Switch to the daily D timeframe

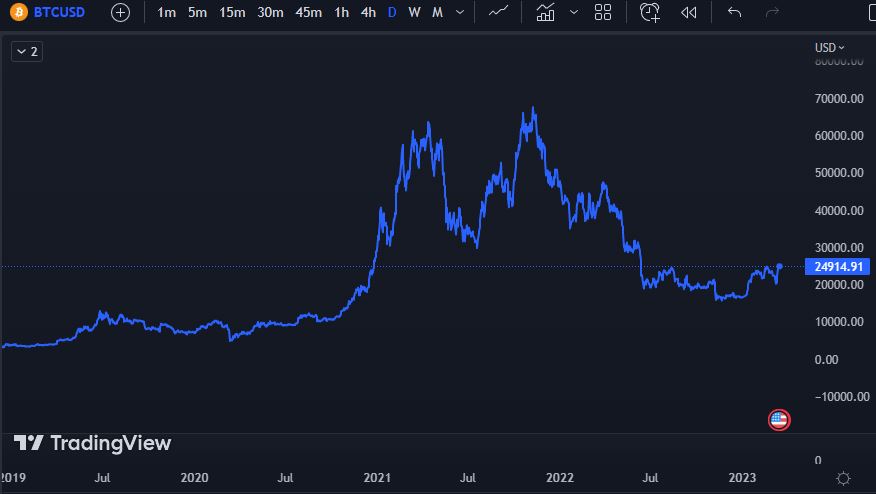tap(392, 12)
